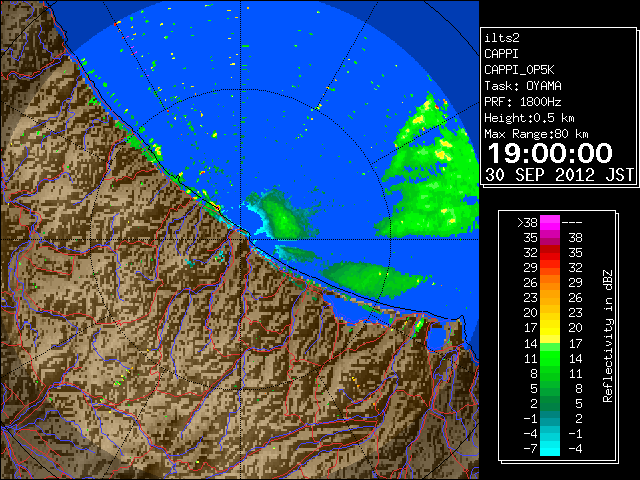
Task: Pick the cyan -7 to -4 dBZ band
Action: (550, 448)
